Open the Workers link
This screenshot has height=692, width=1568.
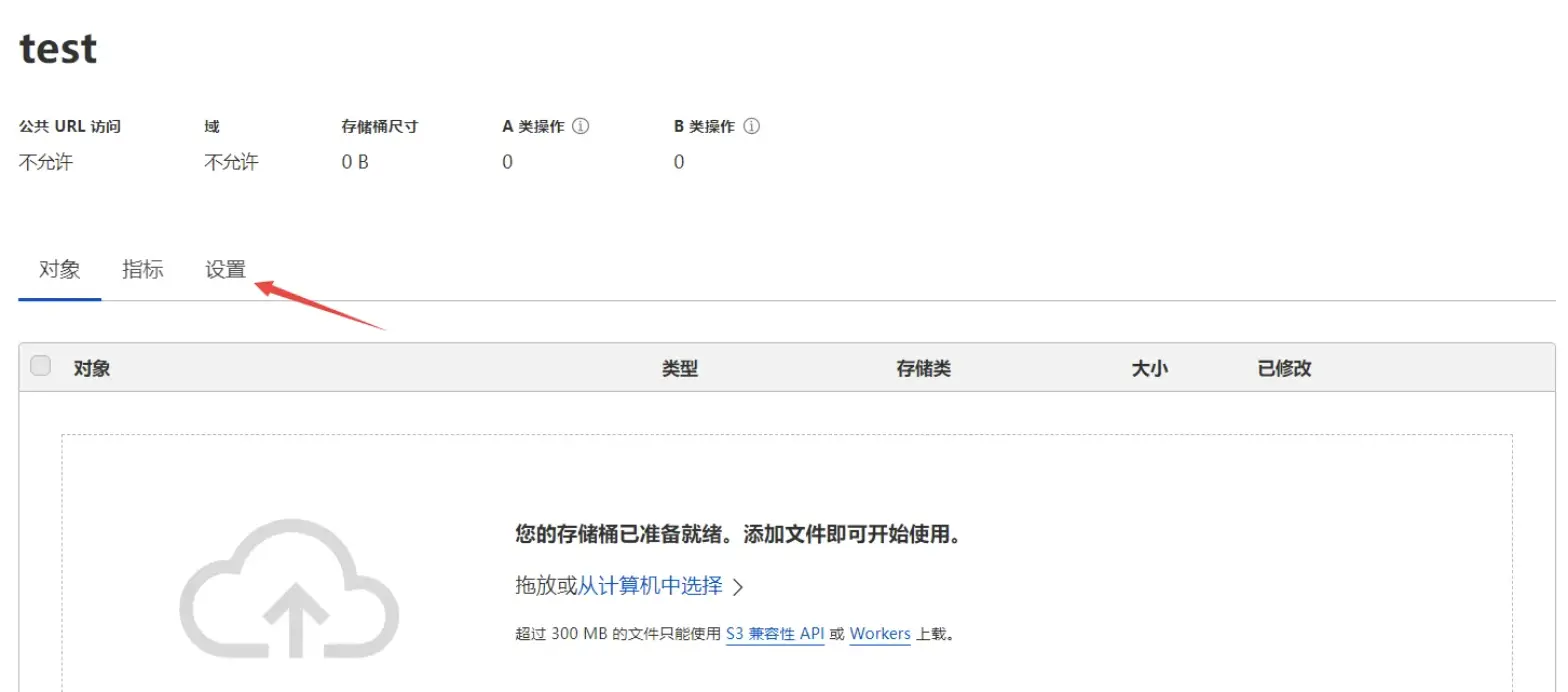coord(880,634)
